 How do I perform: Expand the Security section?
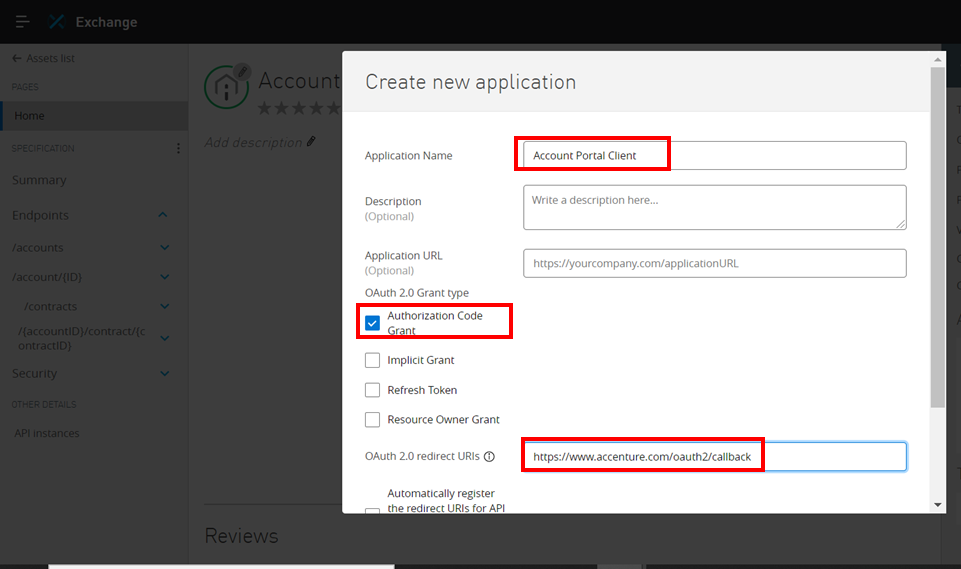[x=165, y=374]
